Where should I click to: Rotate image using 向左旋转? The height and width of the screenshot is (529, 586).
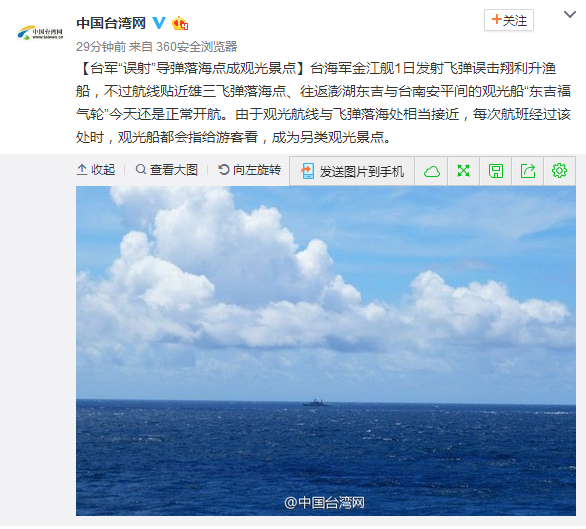tap(249, 170)
